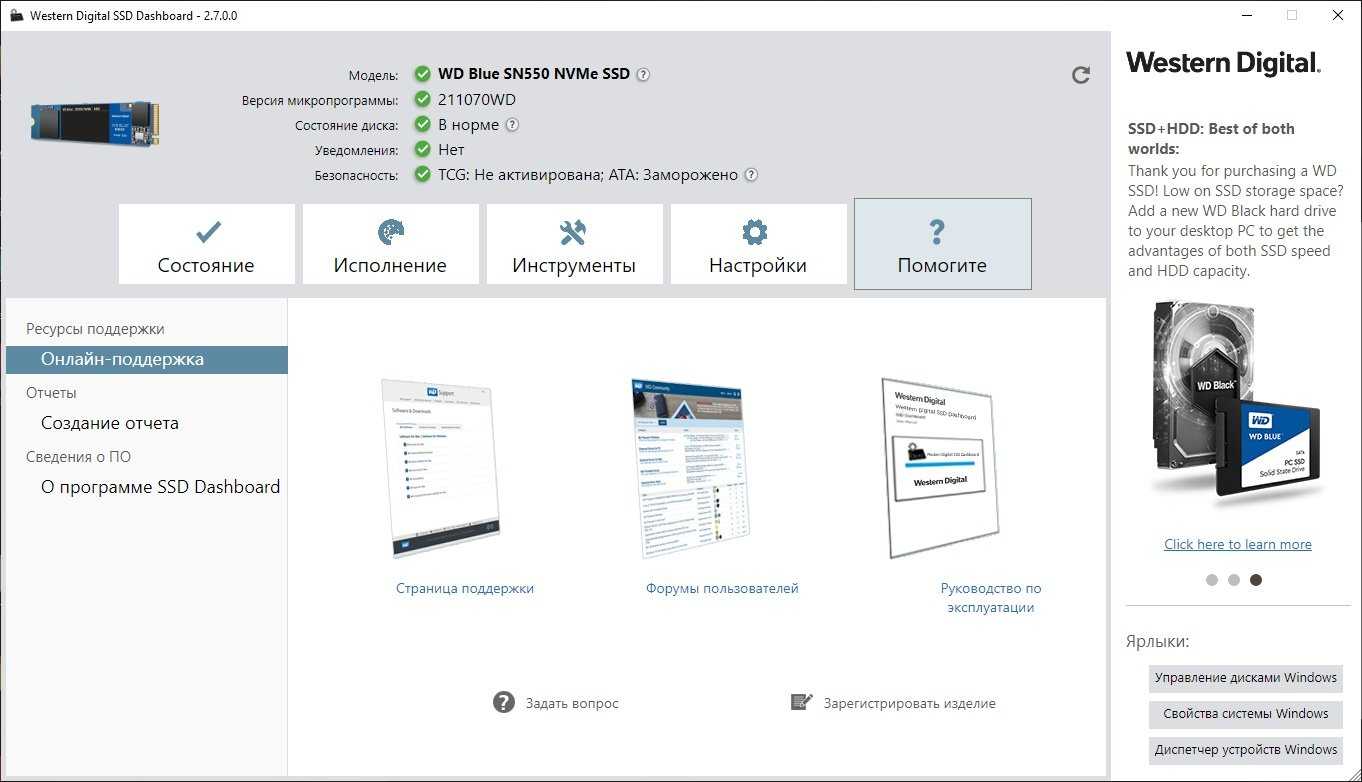Open the 'Инструменты' tab

(x=574, y=245)
